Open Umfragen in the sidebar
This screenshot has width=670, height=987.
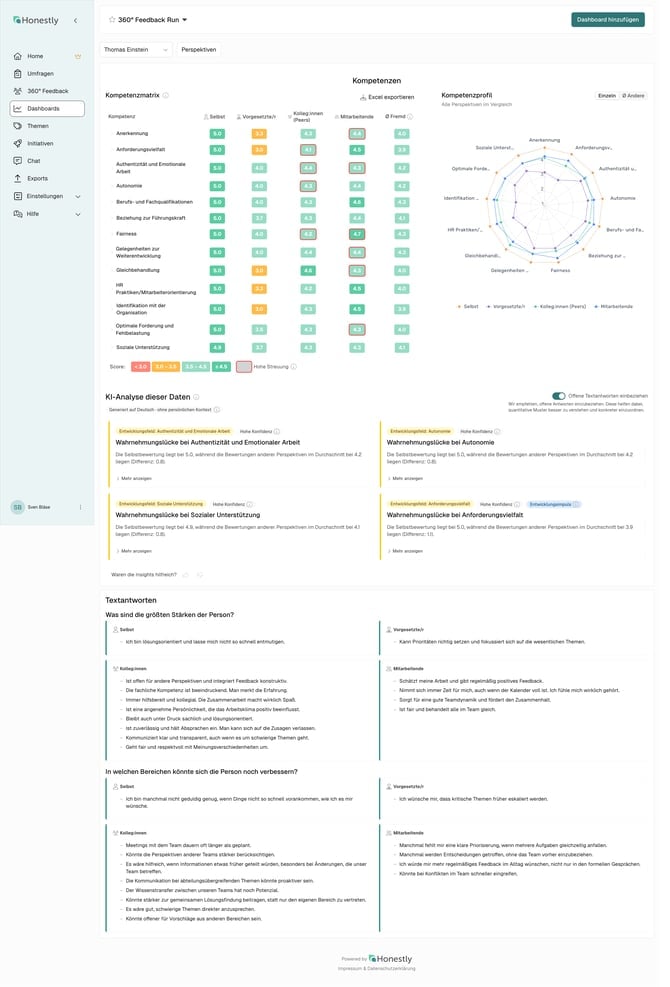pos(47,74)
